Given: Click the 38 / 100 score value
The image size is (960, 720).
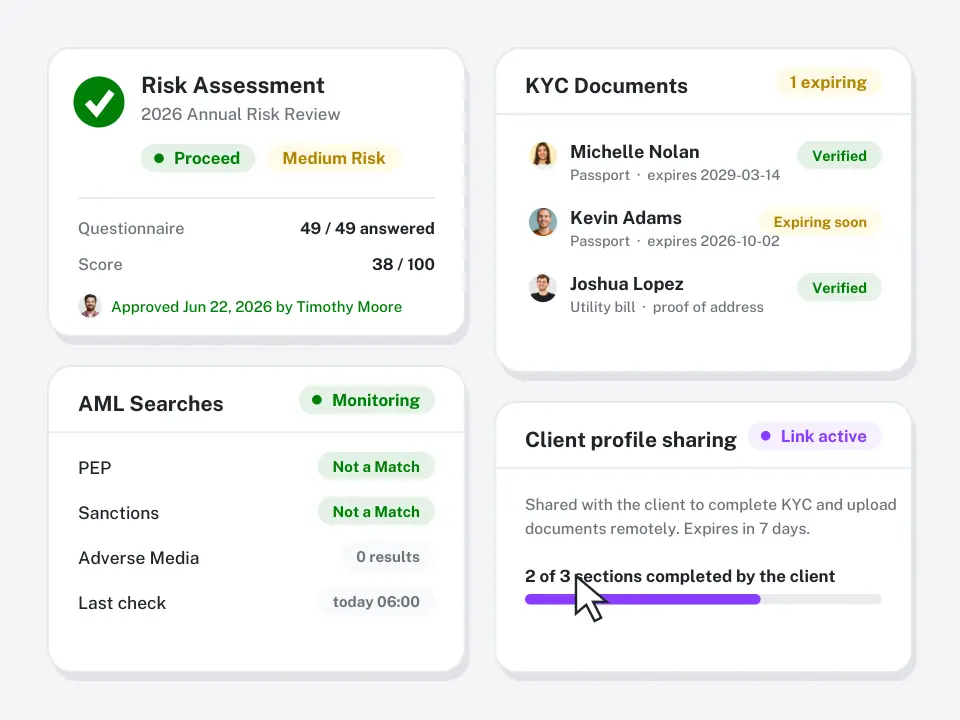Looking at the screenshot, I should 403,264.
